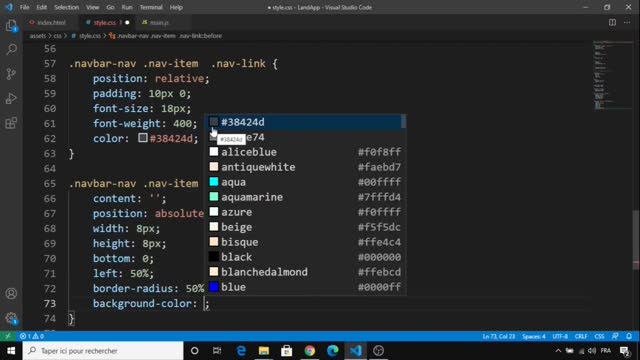
Task: Choose beige from the suggestion list
Action: (x=304, y=227)
